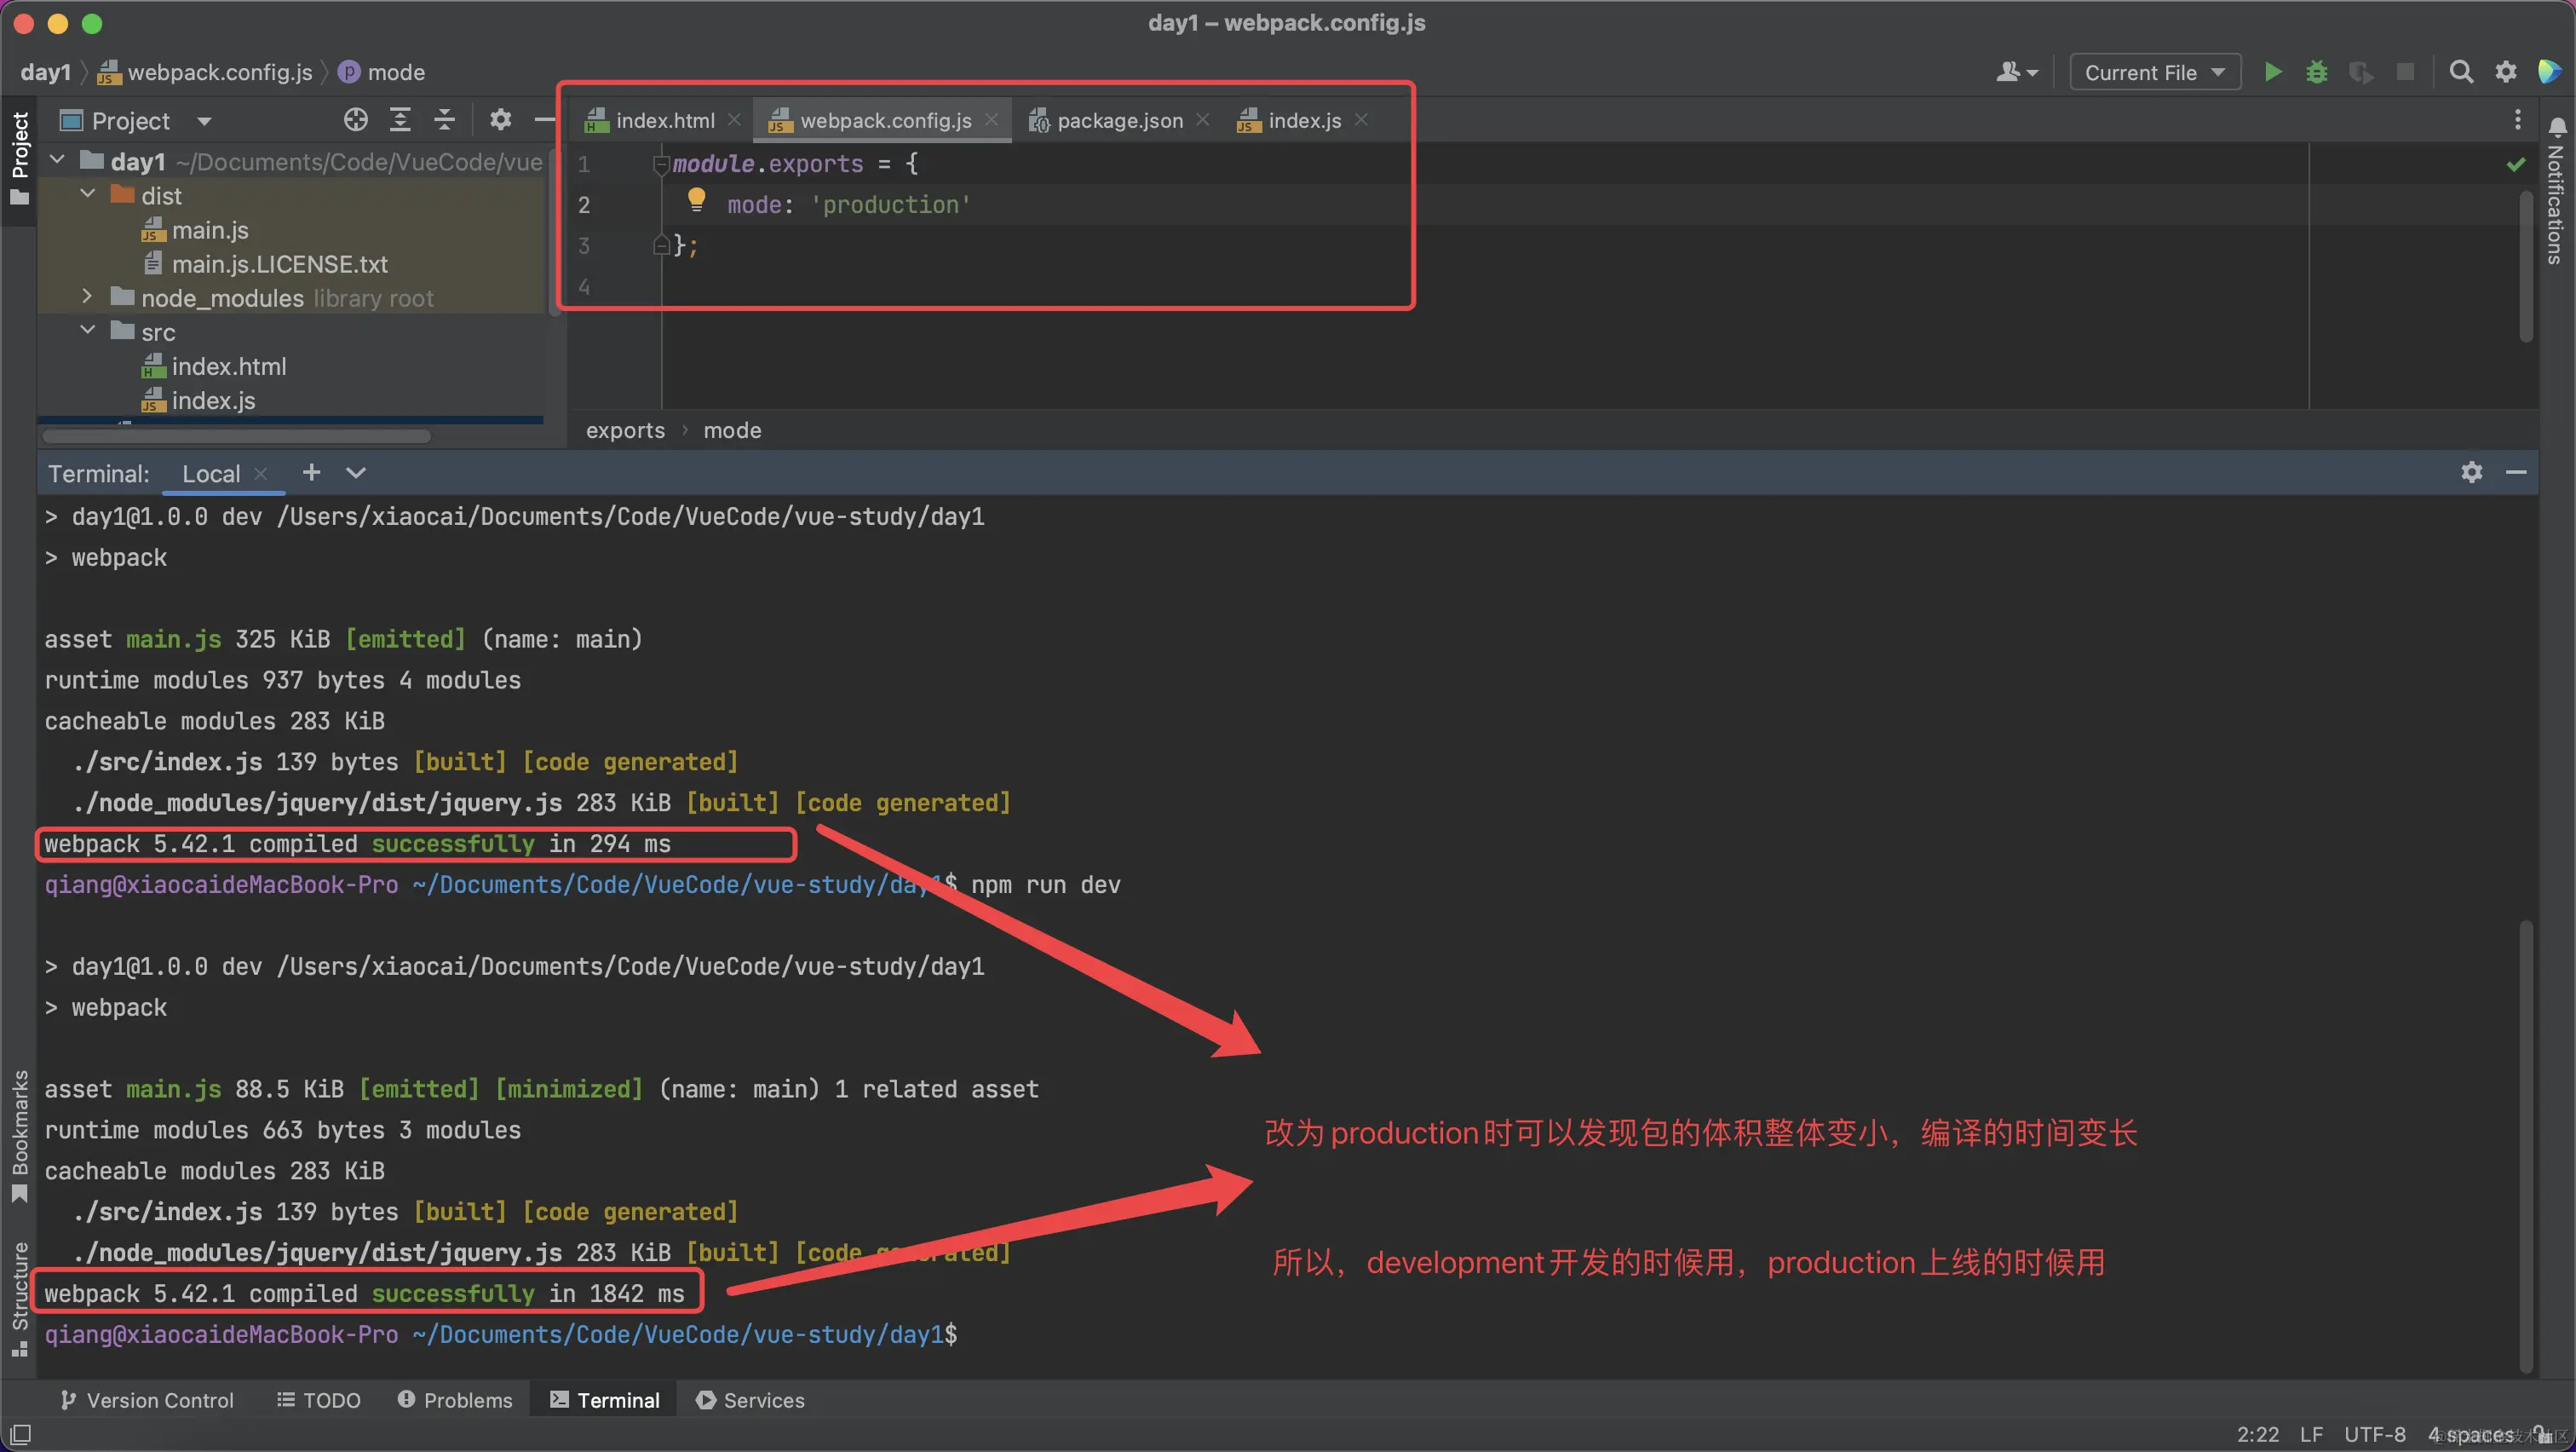
Task: Click Expand All icon in Project panel
Action: pyautogui.click(x=400, y=121)
